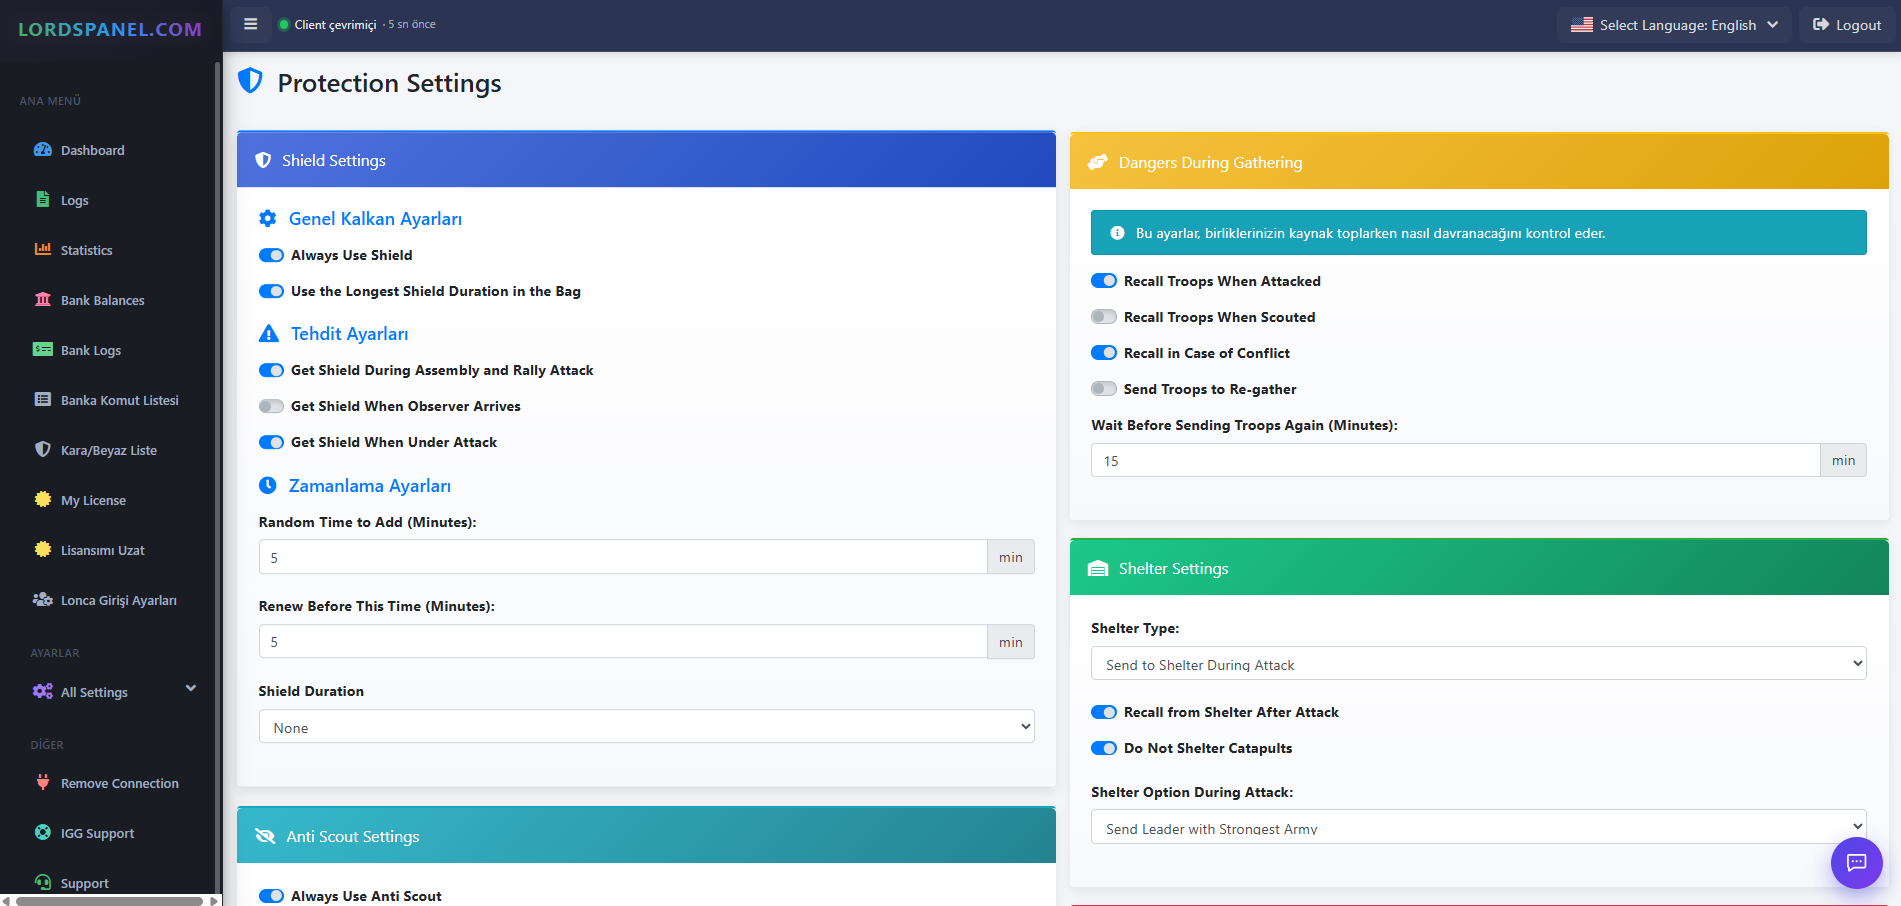The width and height of the screenshot is (1901, 906).
Task: Click the sidebar horizontal scrollbar
Action: click(110, 900)
